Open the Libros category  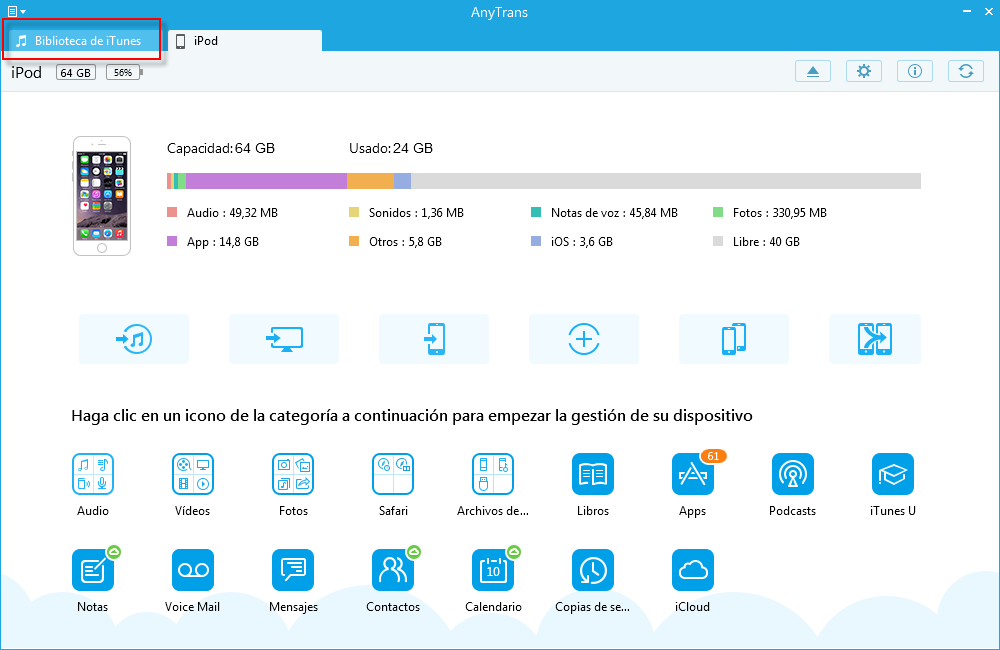tap(593, 474)
